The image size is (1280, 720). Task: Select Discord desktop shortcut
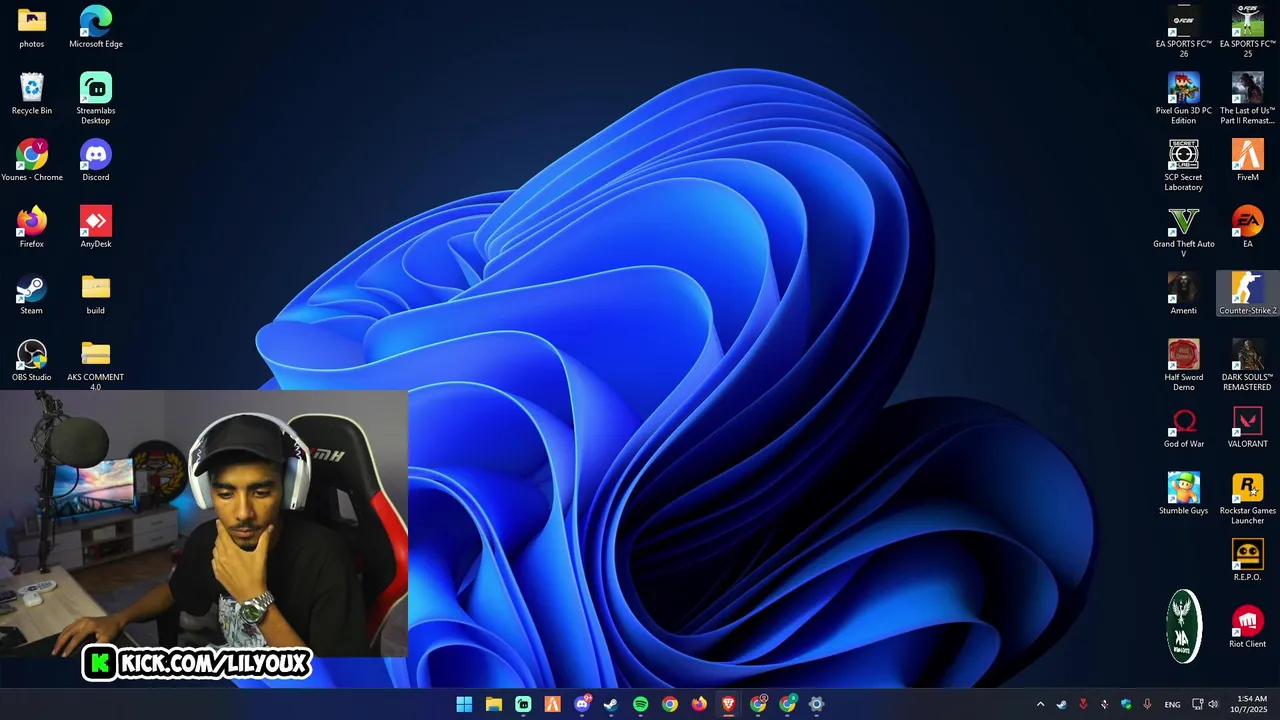[96, 161]
